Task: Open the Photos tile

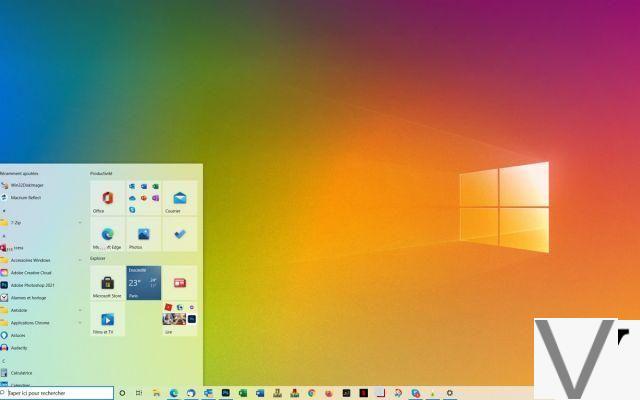Action: (x=143, y=234)
